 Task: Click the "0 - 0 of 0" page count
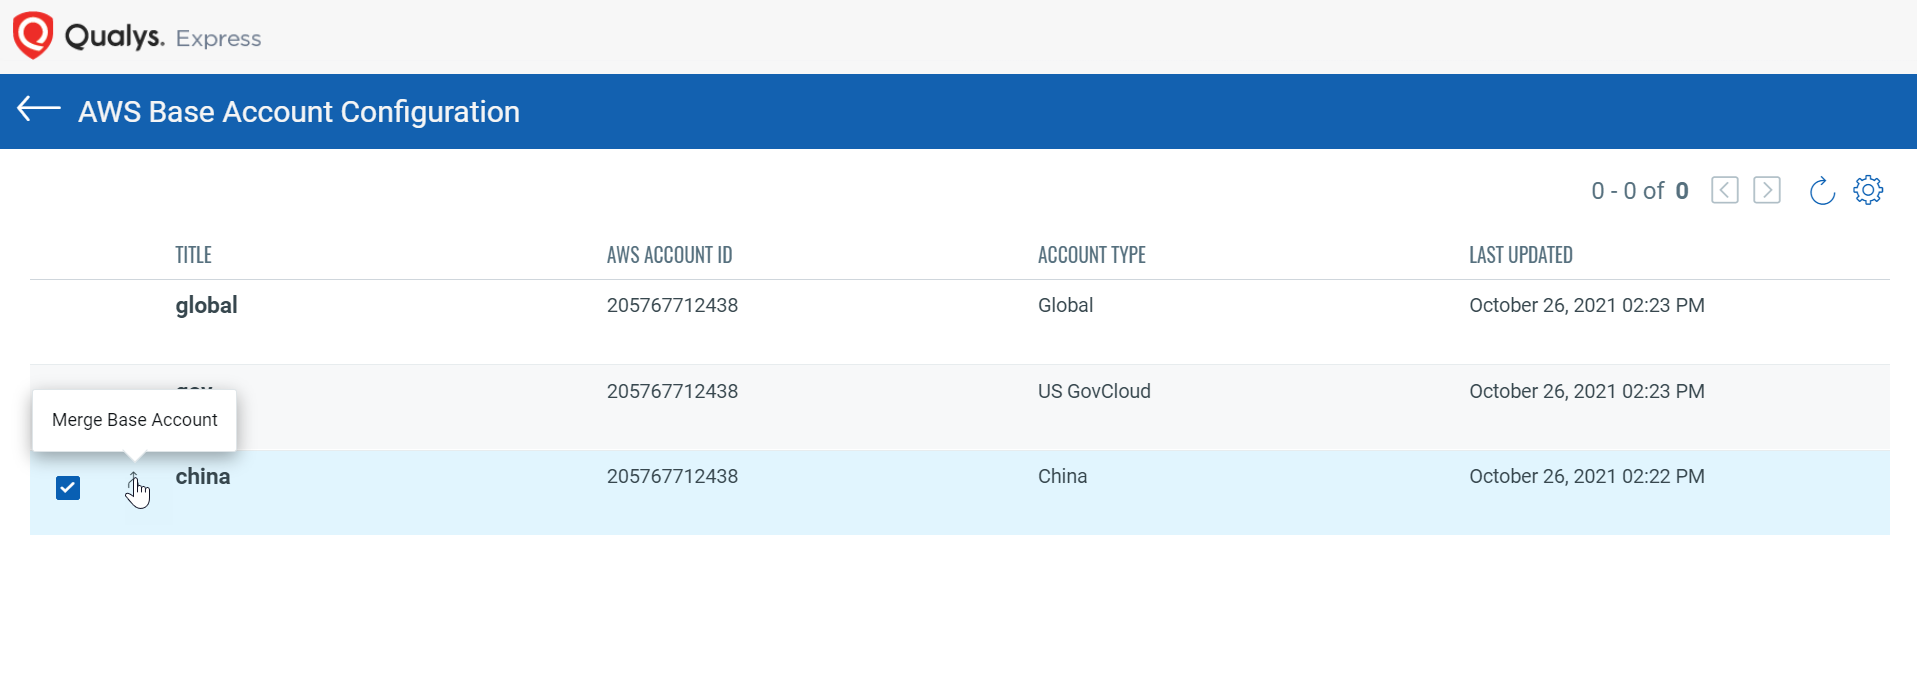point(1639,191)
